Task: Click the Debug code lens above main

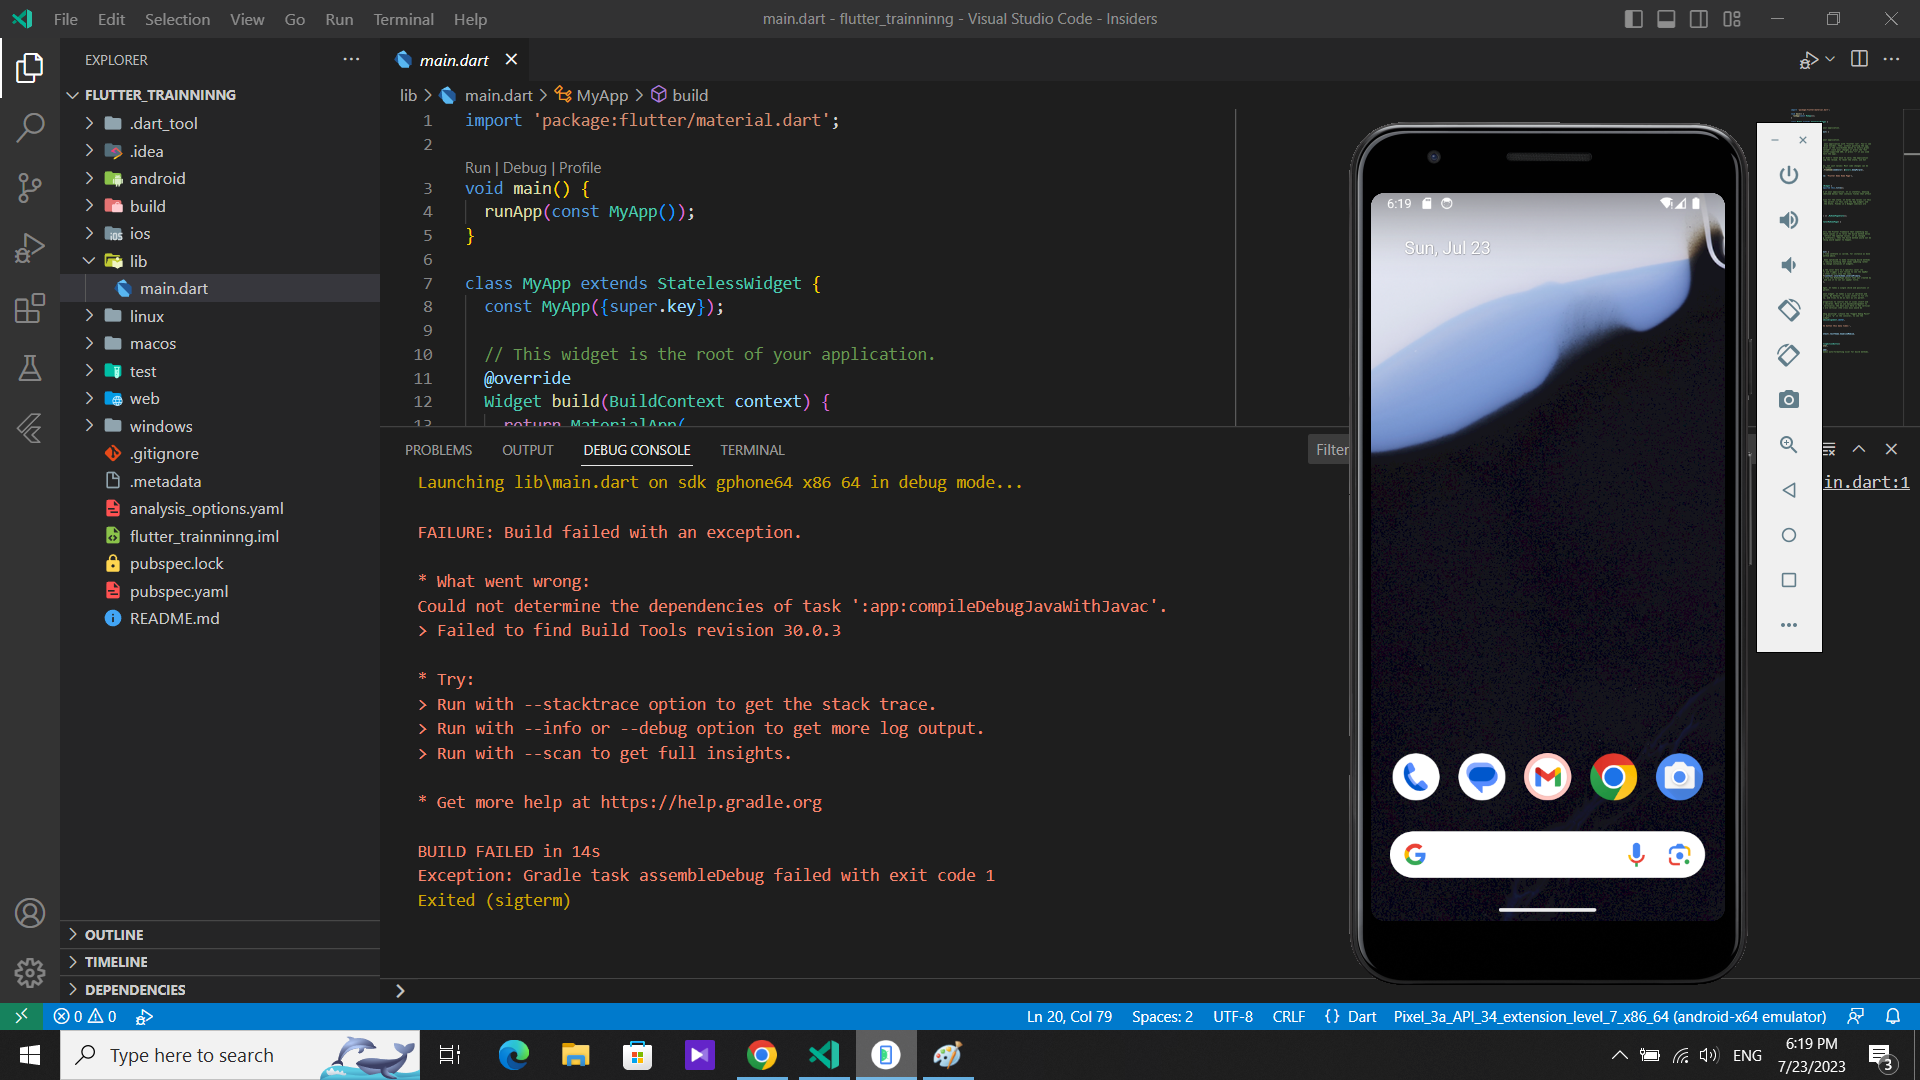Action: [524, 168]
